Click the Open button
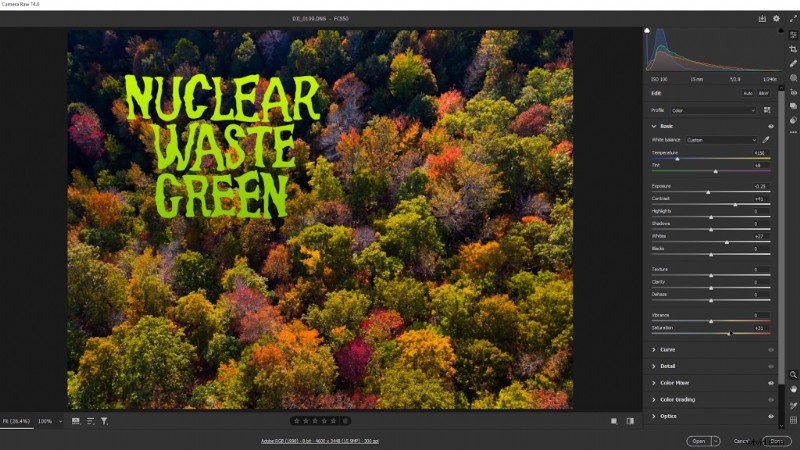800x450 pixels. [699, 441]
